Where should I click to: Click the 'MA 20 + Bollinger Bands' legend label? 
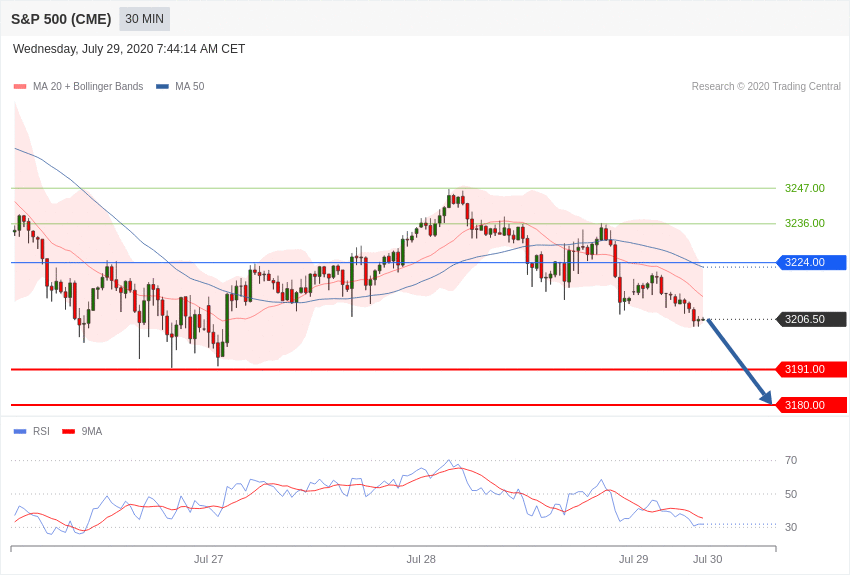tap(88, 86)
